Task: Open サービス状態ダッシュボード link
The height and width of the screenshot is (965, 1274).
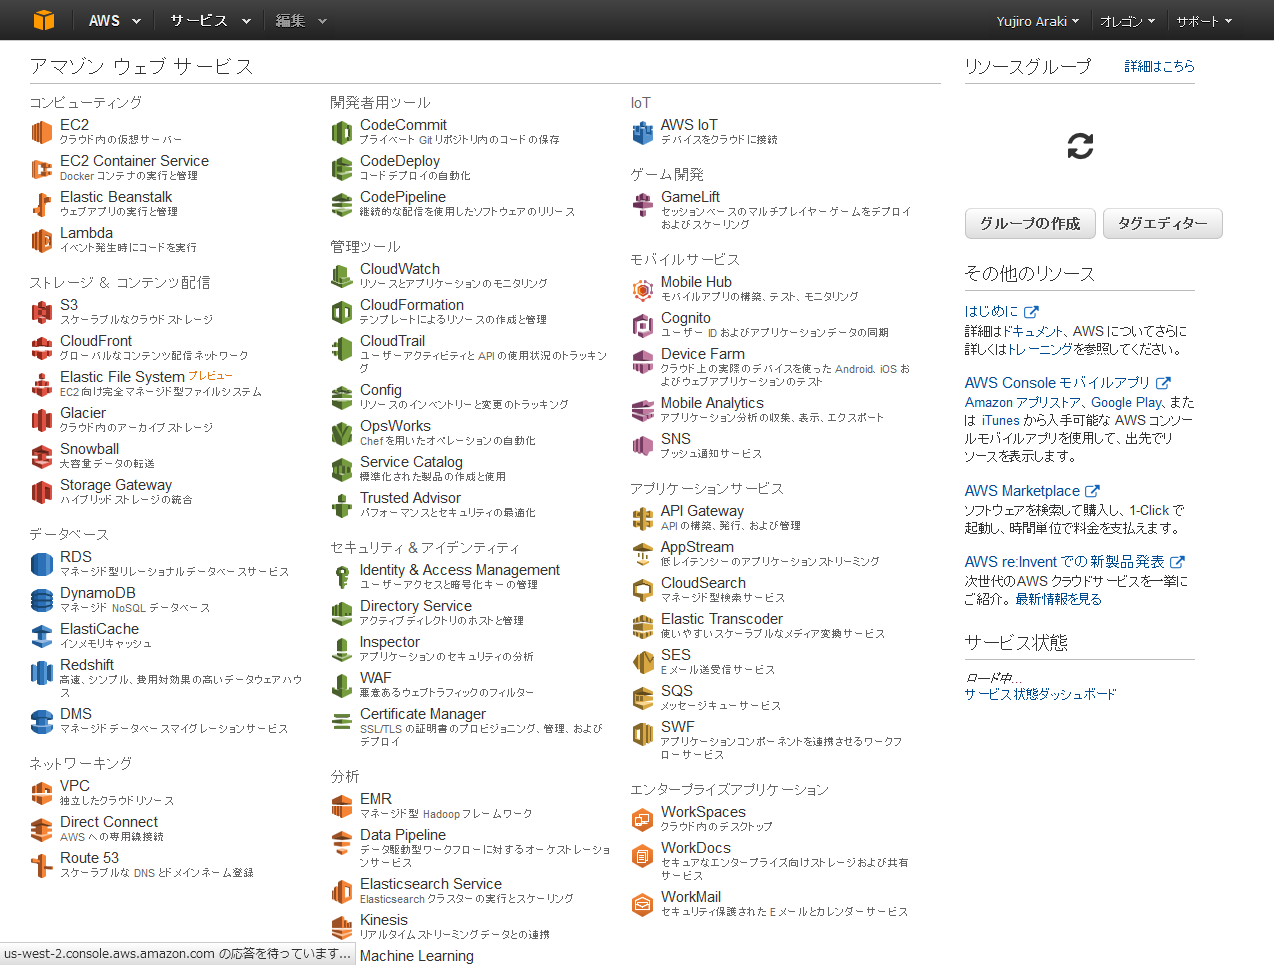Action: tap(1040, 694)
